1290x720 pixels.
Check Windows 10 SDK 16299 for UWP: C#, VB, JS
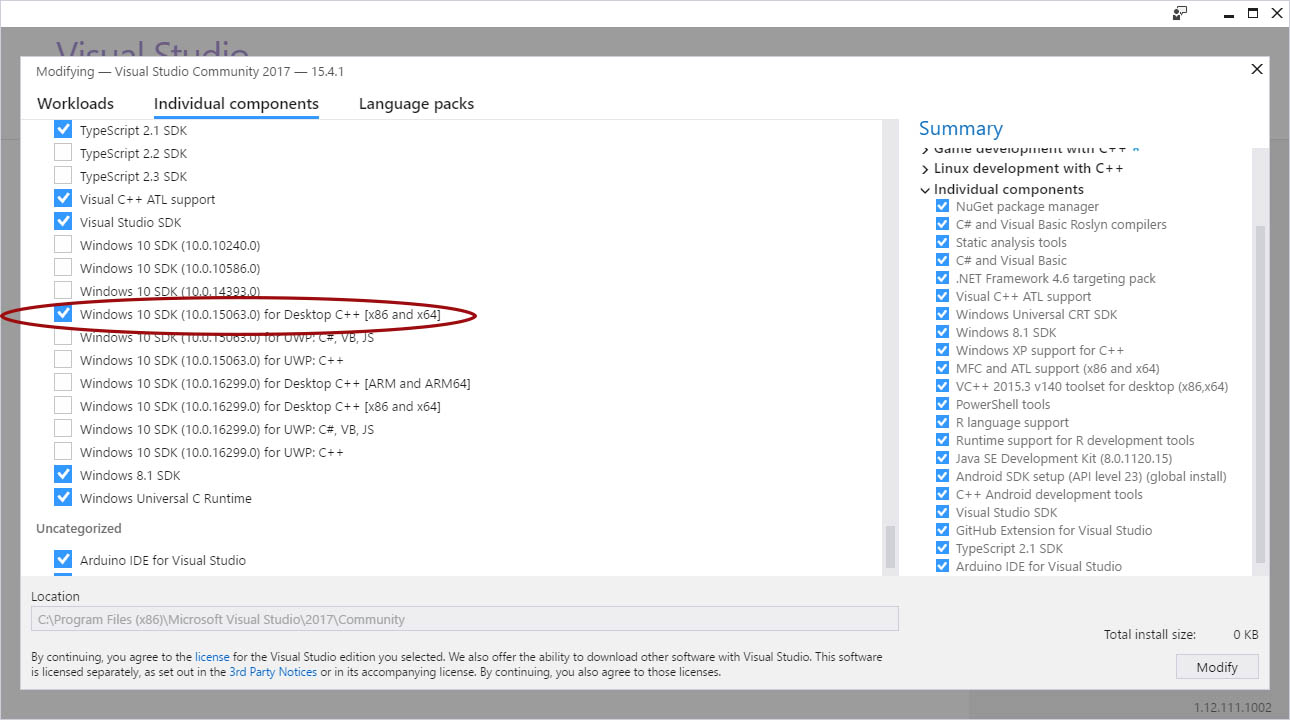63,429
